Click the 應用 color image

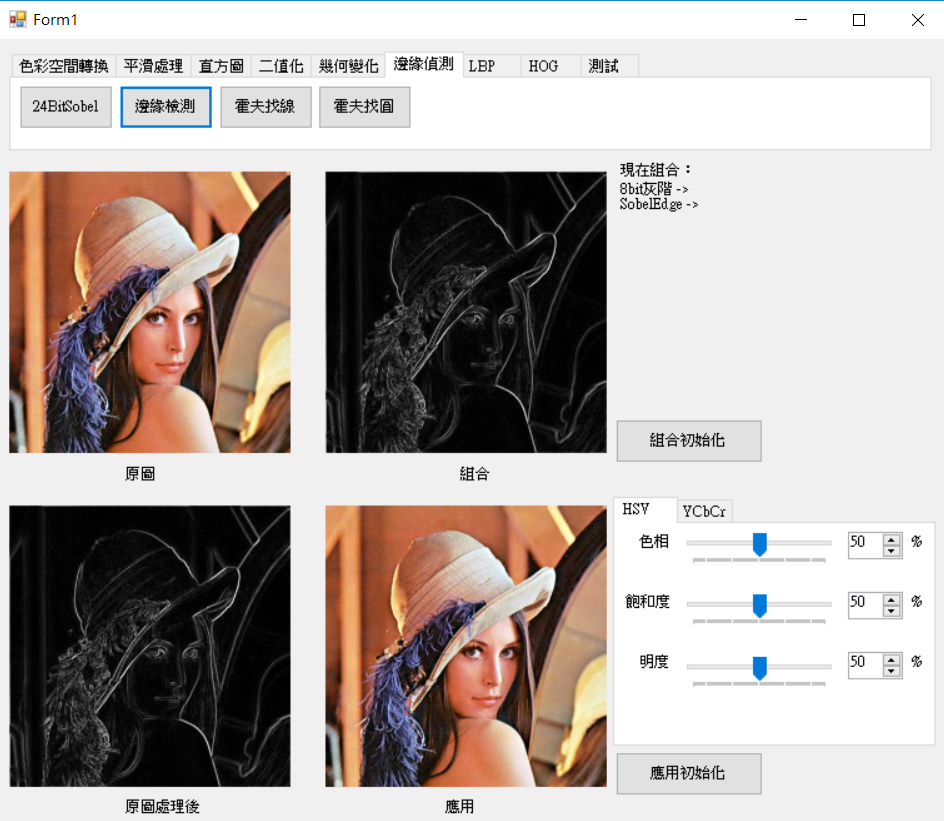click(466, 646)
